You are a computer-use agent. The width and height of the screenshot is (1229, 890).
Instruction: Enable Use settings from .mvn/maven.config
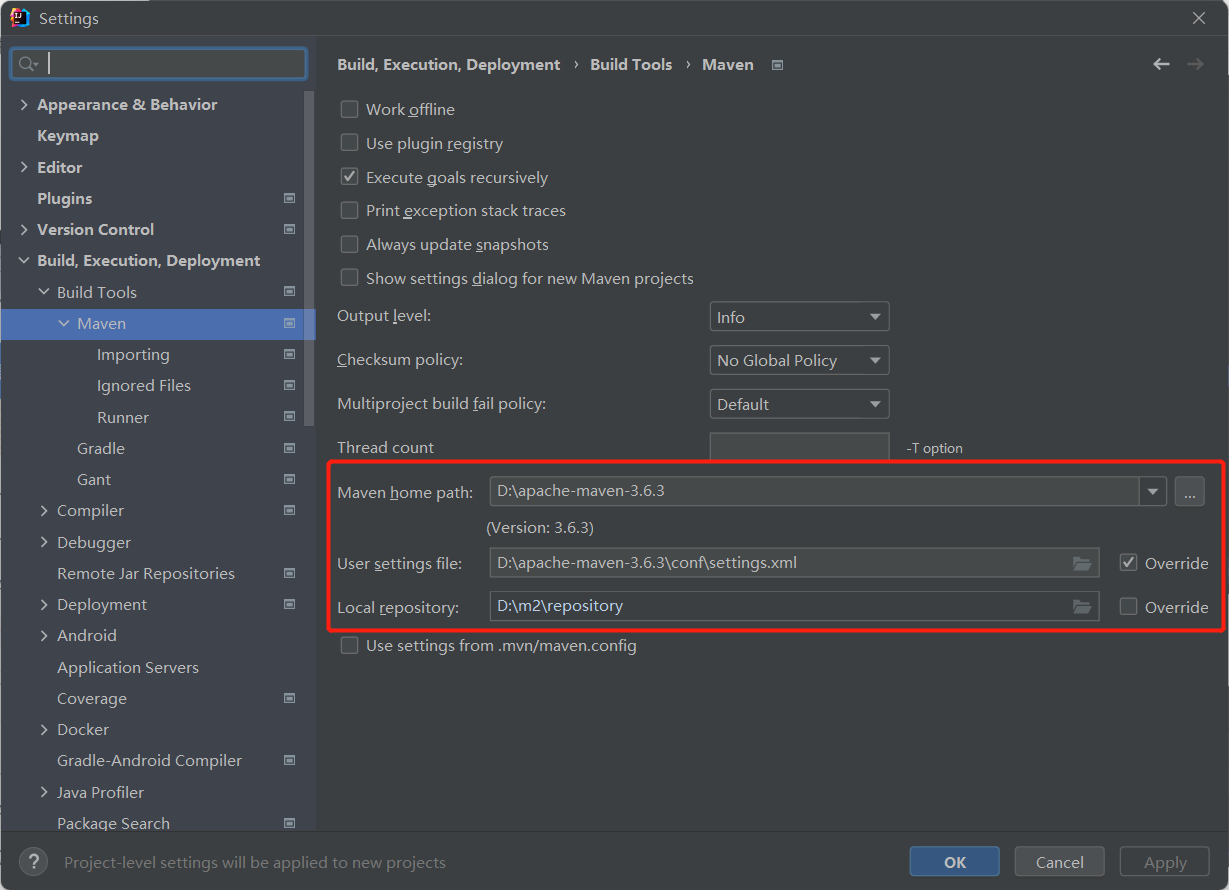coord(349,645)
